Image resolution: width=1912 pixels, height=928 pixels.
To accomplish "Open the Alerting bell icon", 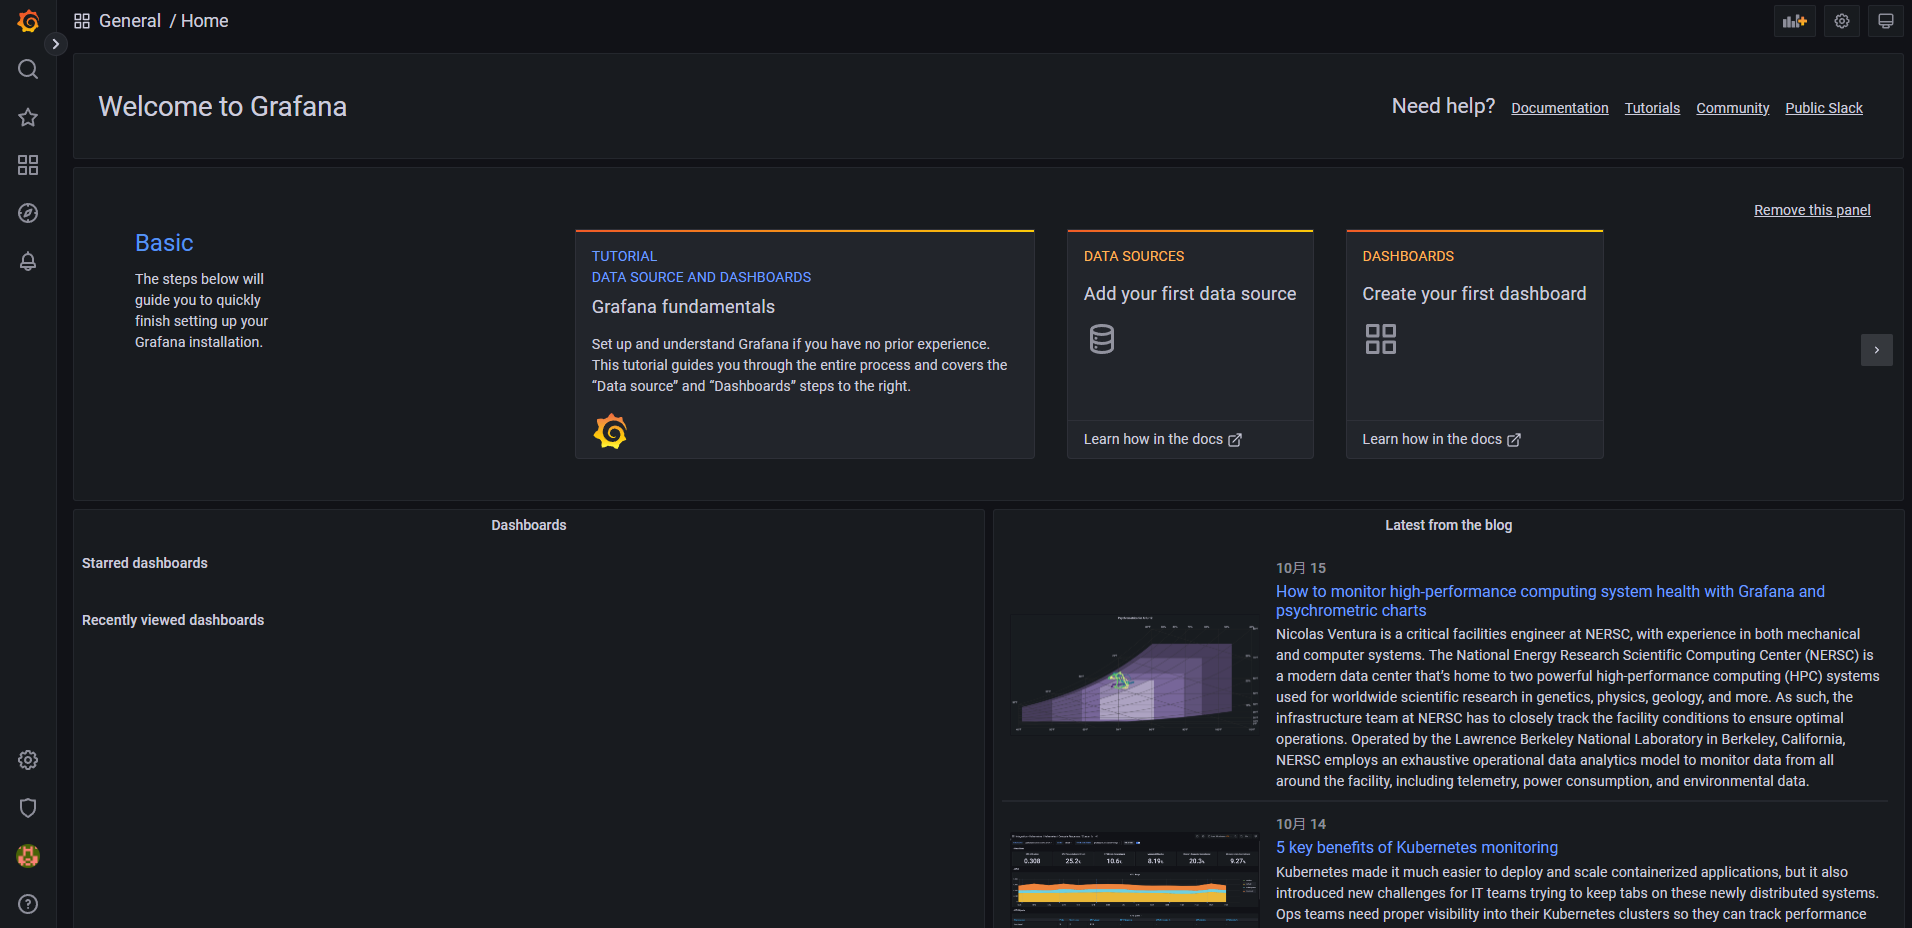I will click(28, 261).
